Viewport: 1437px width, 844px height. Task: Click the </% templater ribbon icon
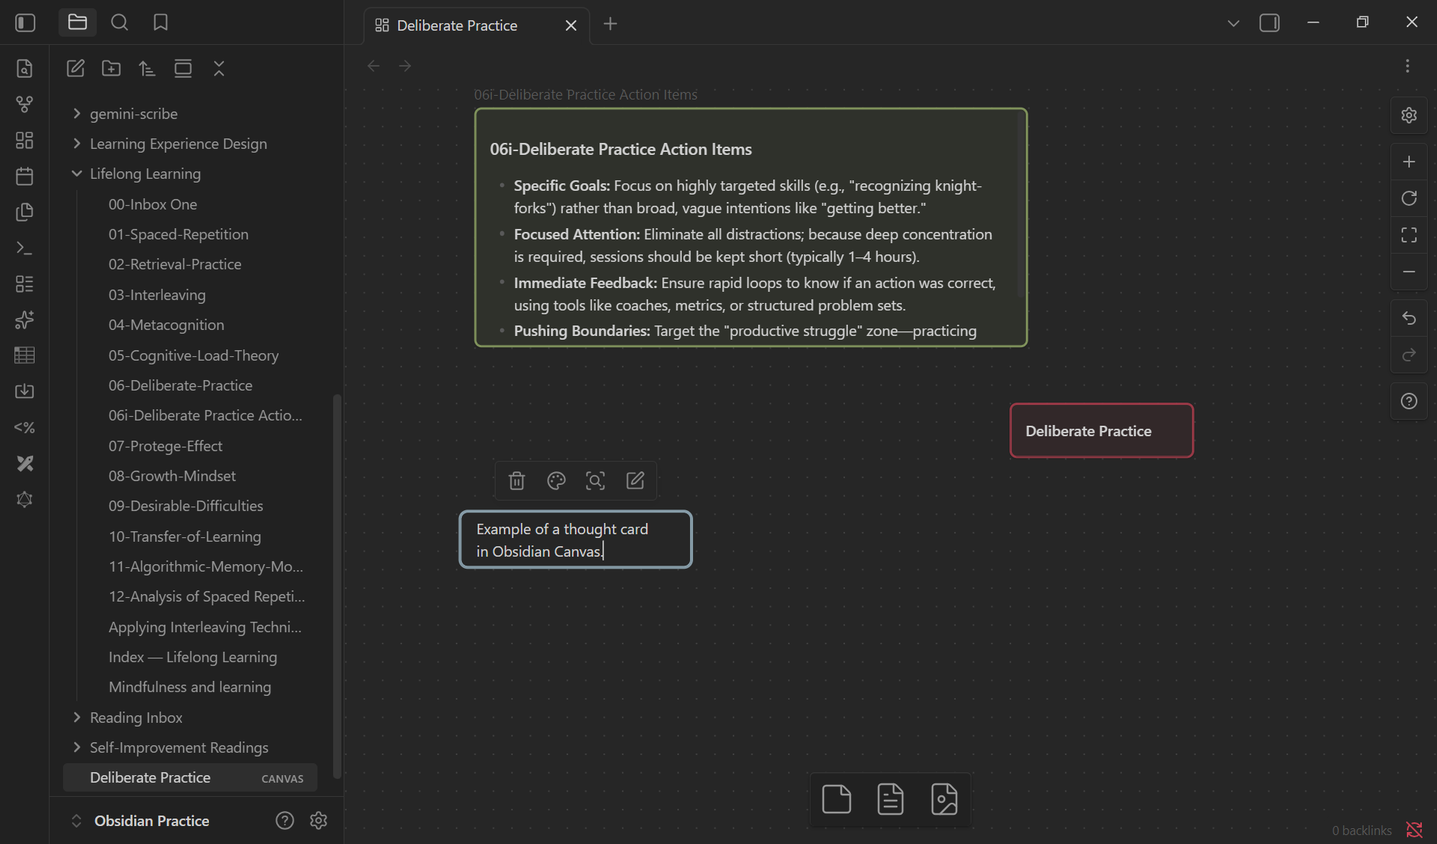(x=24, y=428)
